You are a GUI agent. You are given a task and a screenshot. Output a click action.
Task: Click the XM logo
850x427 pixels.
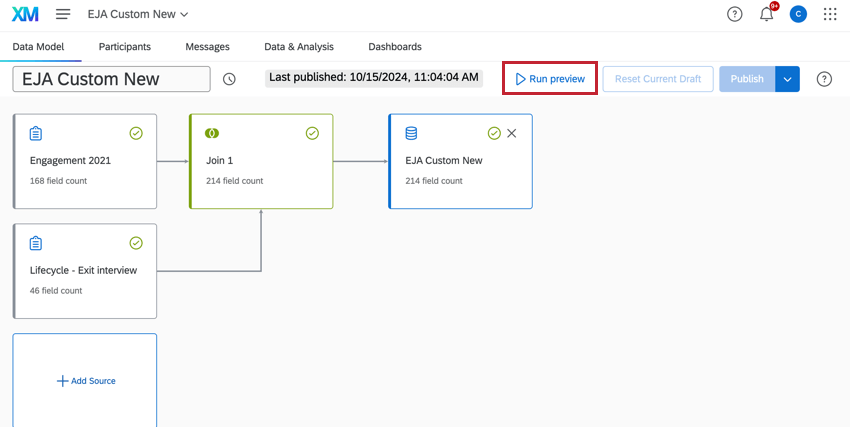tap(25, 14)
